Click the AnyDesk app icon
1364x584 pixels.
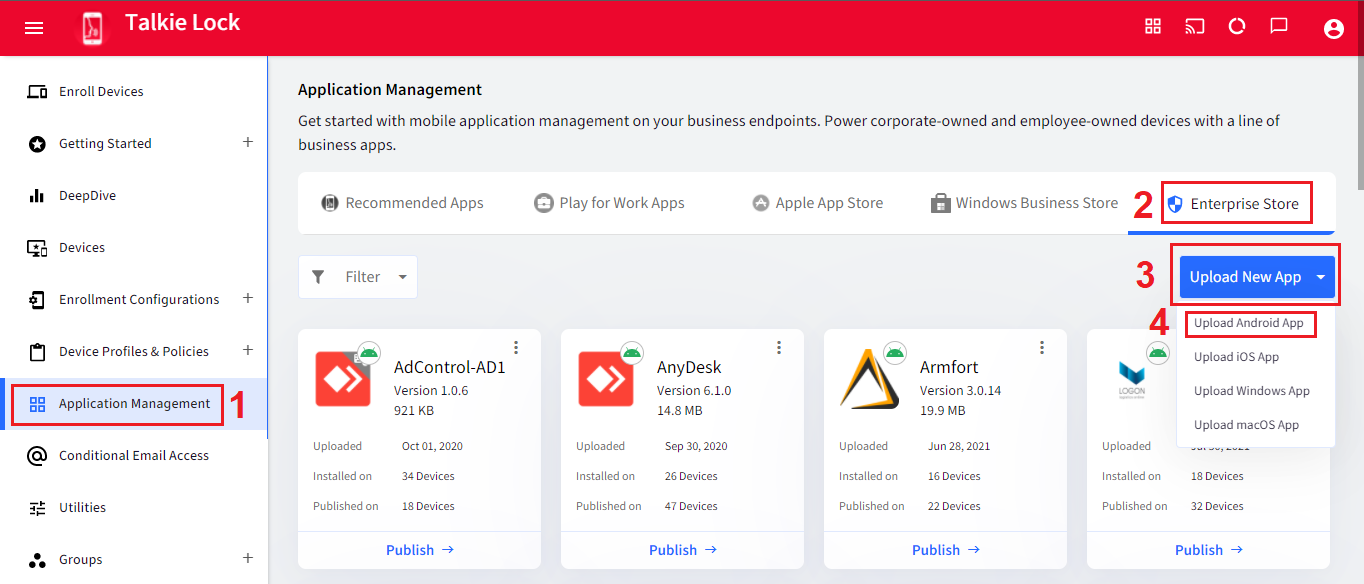[605, 379]
